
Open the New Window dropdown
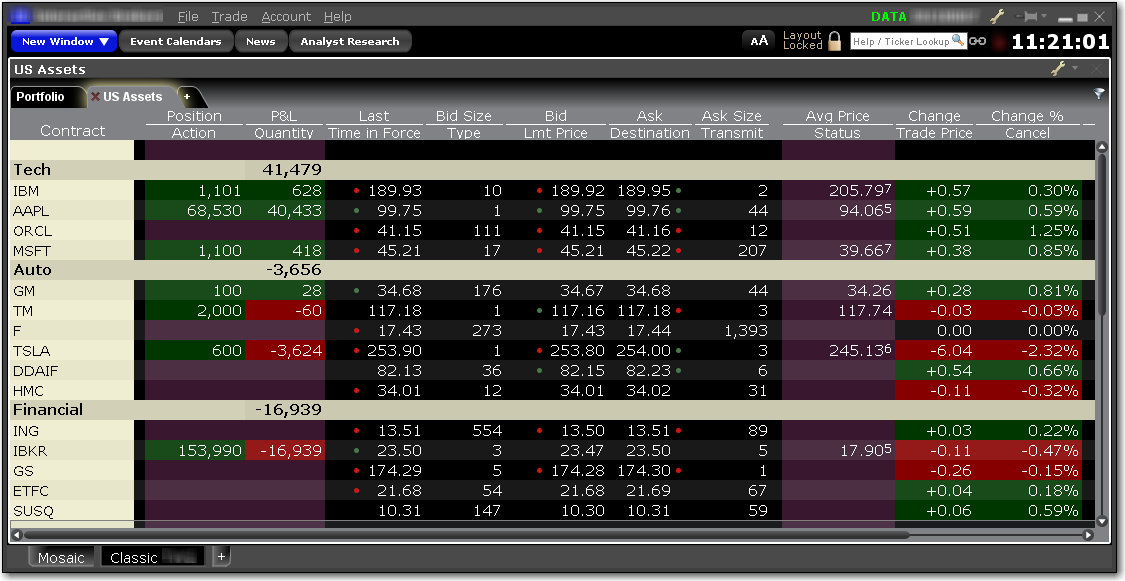[x=64, y=42]
